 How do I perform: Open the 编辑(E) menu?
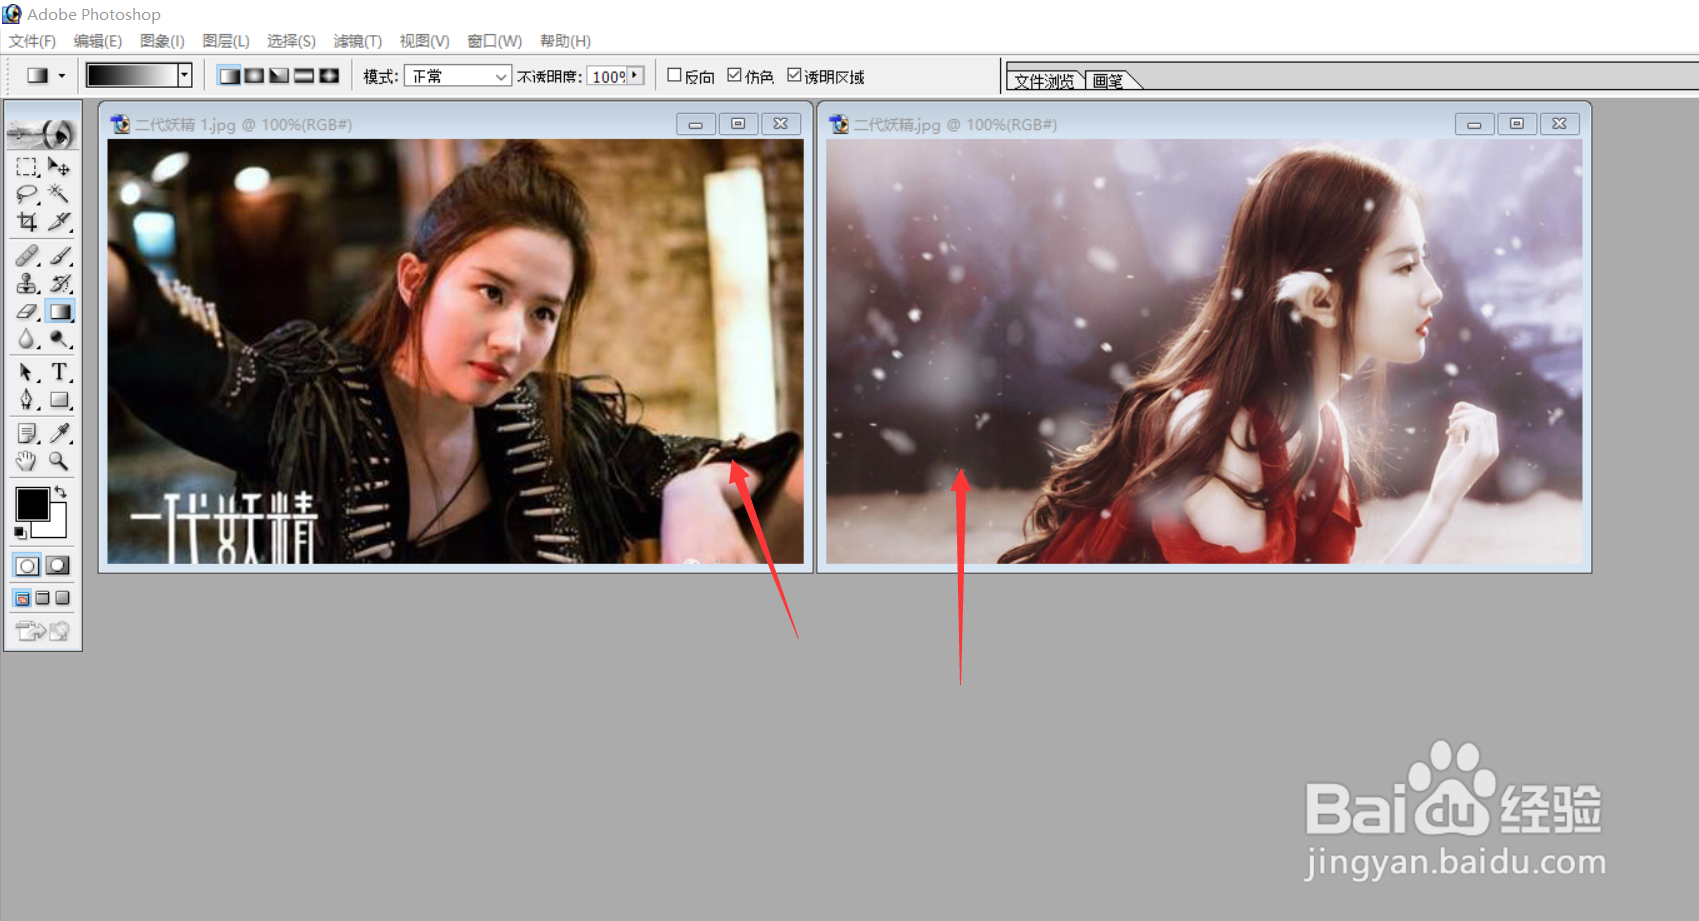(x=98, y=41)
